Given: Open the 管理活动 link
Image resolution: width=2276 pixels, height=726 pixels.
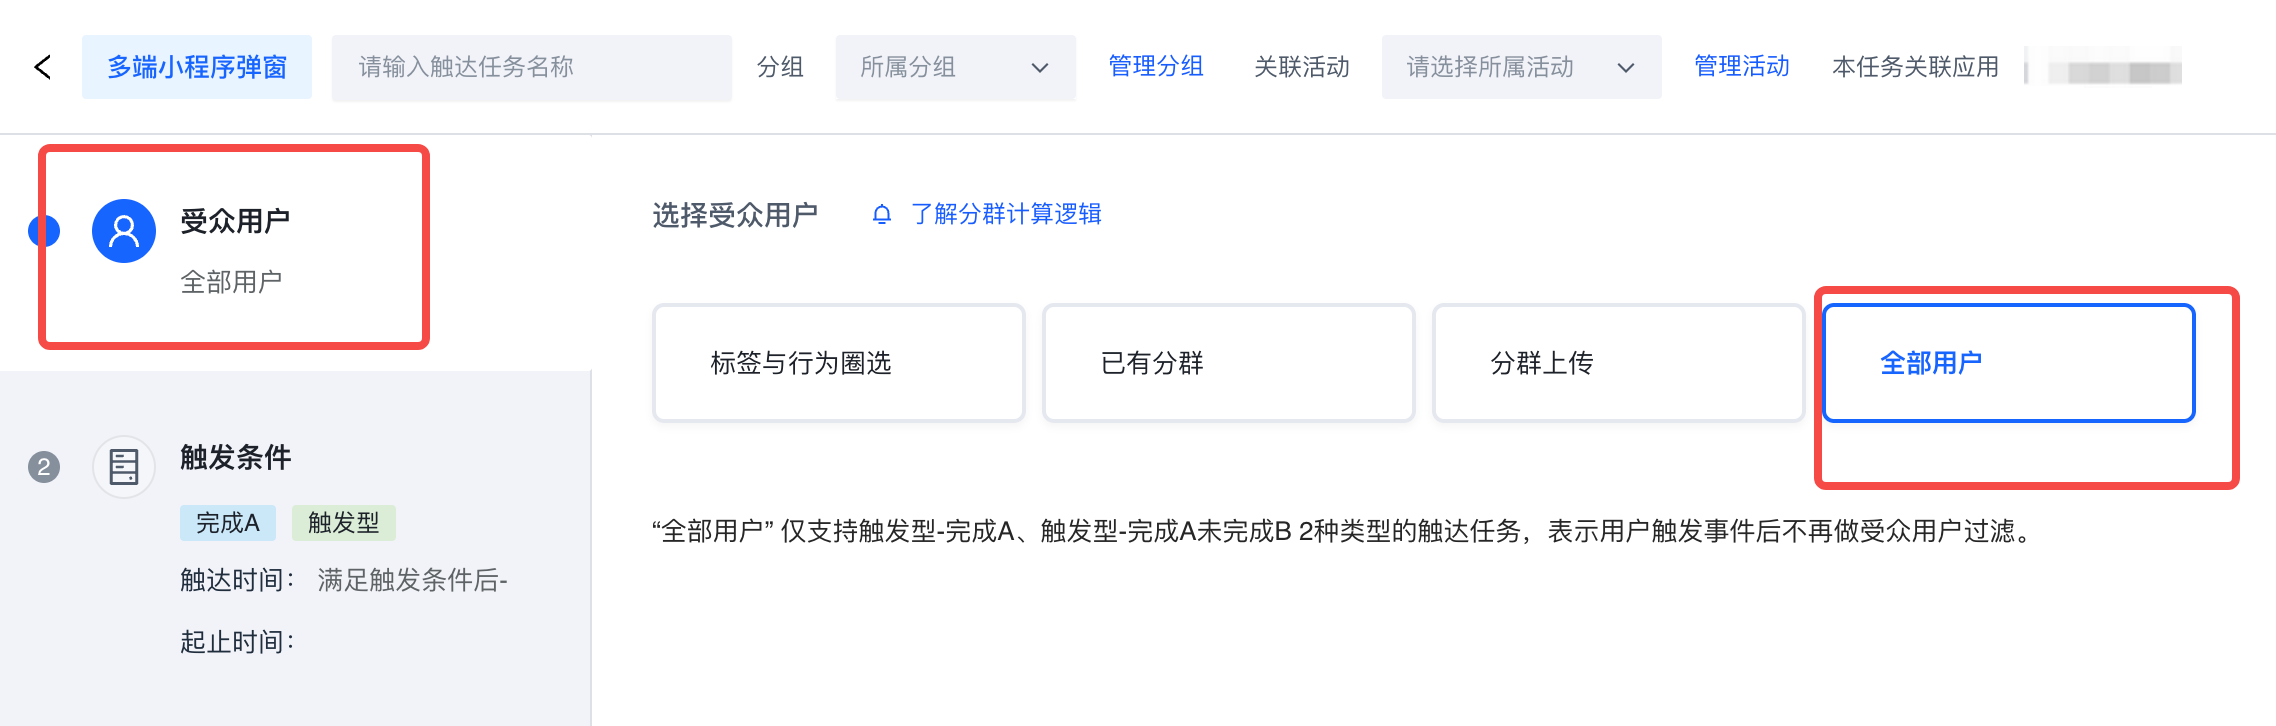Looking at the screenshot, I should 1741,67.
